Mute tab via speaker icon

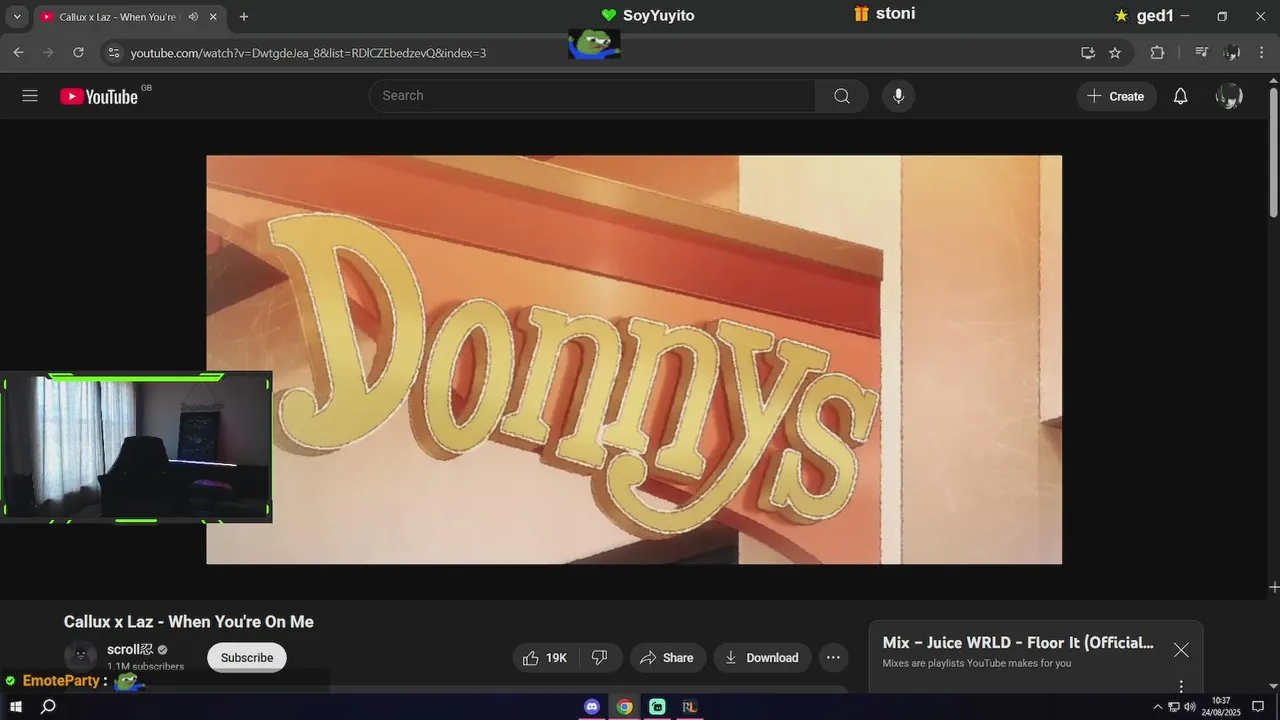tap(193, 17)
